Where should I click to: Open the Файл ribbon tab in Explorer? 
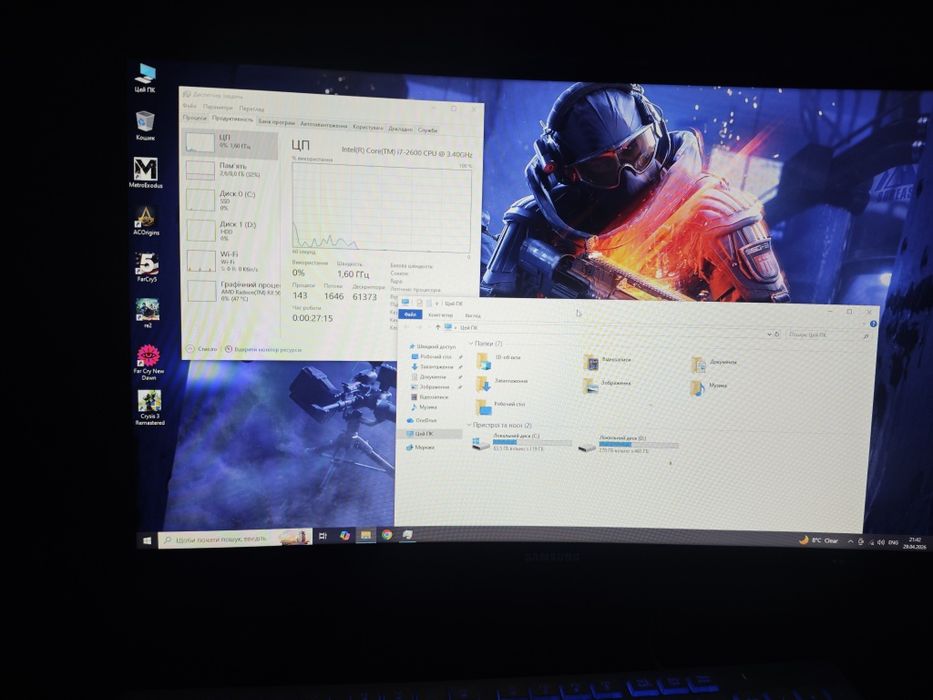tap(410, 314)
